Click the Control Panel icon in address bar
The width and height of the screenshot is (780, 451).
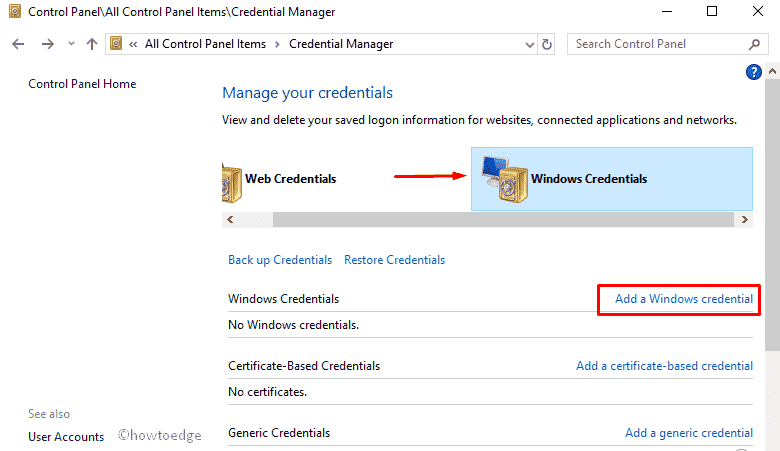coord(116,43)
